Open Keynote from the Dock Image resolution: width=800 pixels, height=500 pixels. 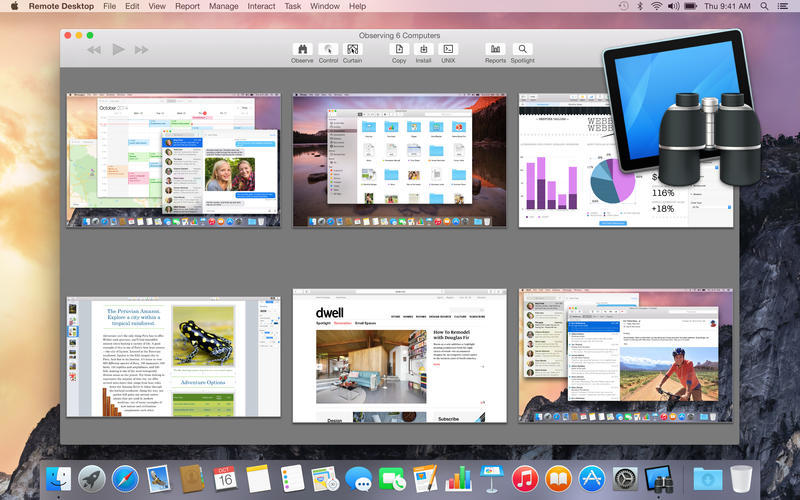click(x=492, y=479)
